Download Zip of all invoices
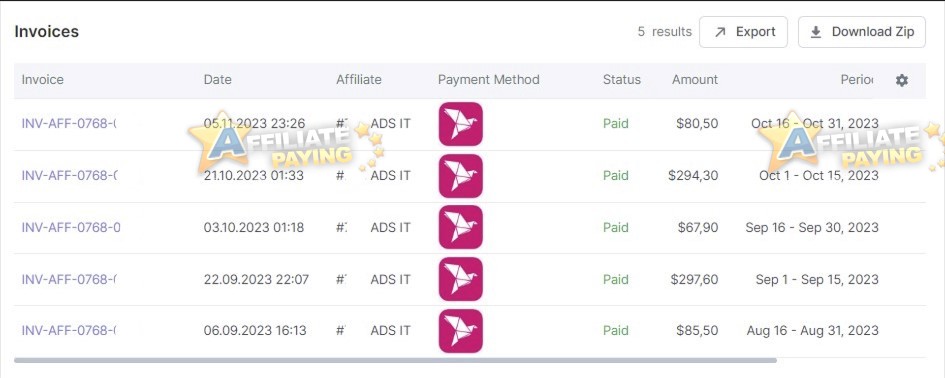 (862, 32)
